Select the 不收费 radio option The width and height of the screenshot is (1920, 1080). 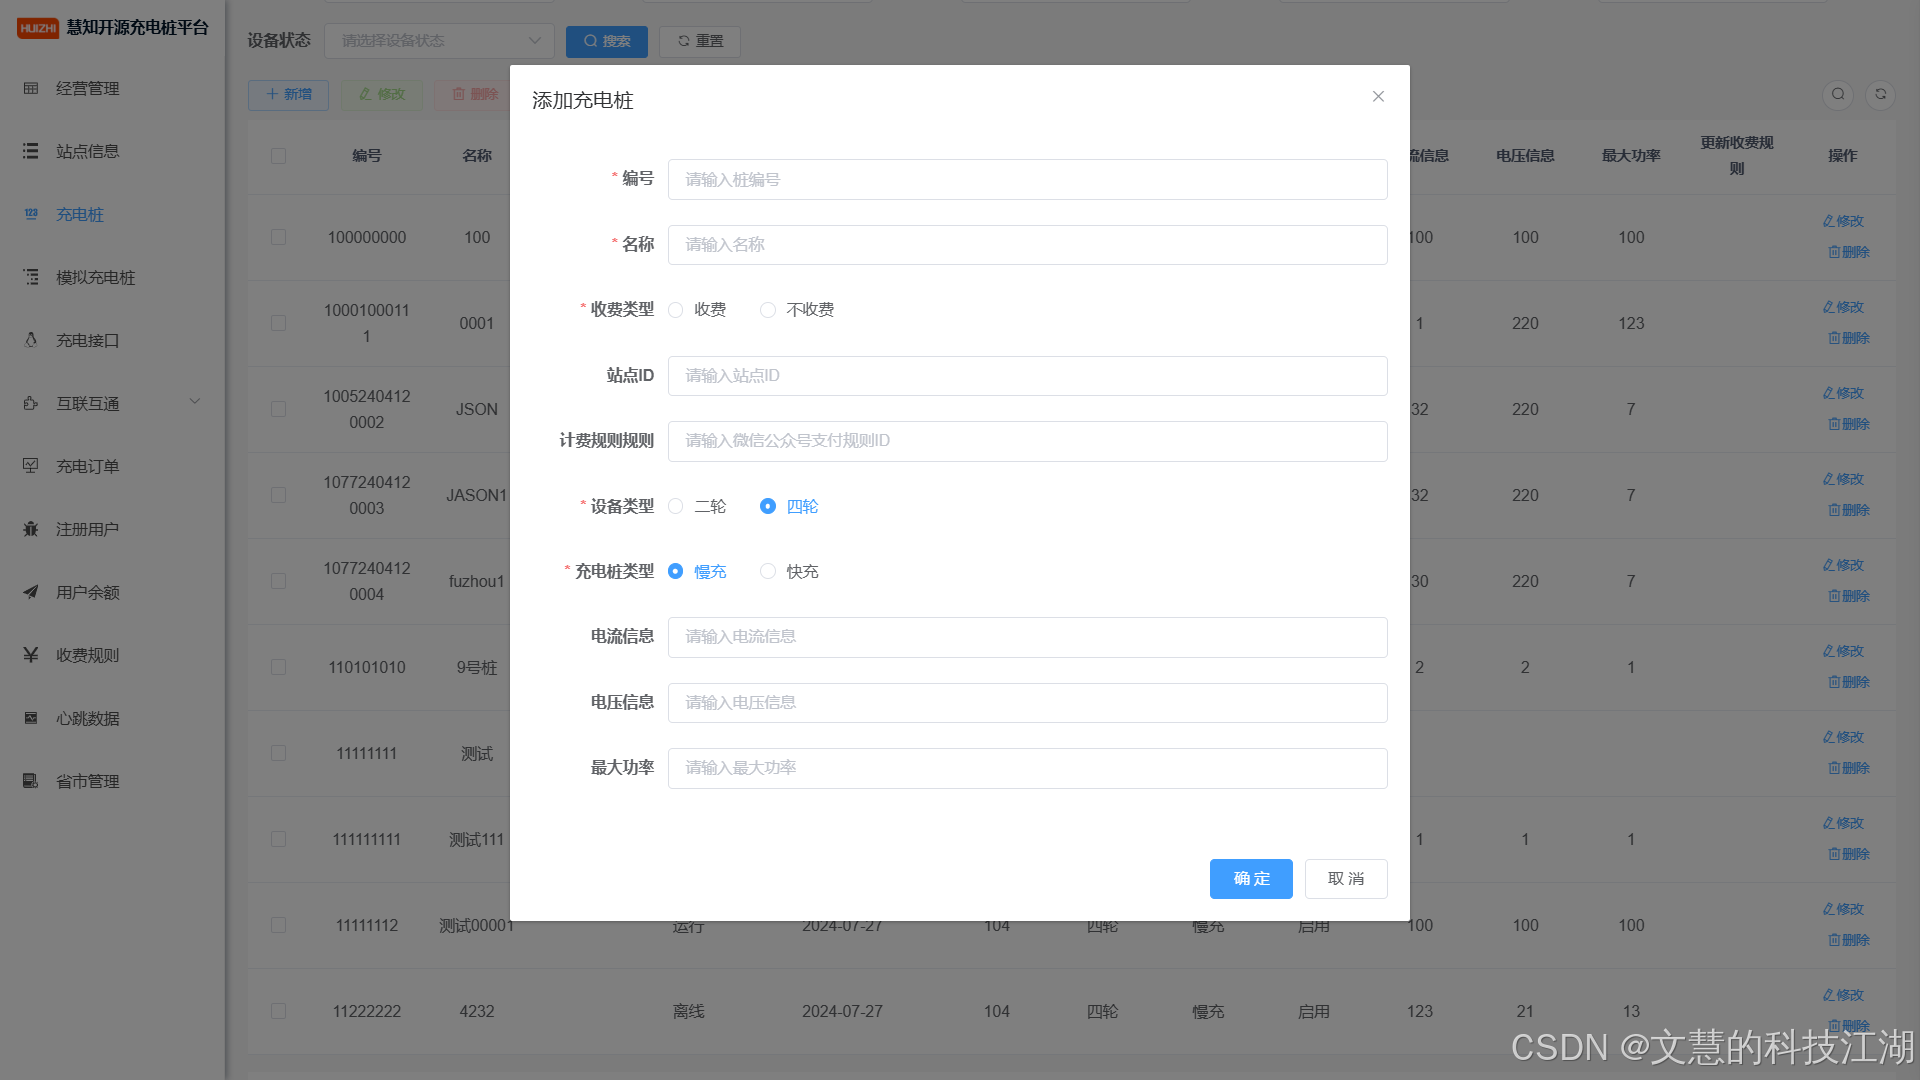768,310
